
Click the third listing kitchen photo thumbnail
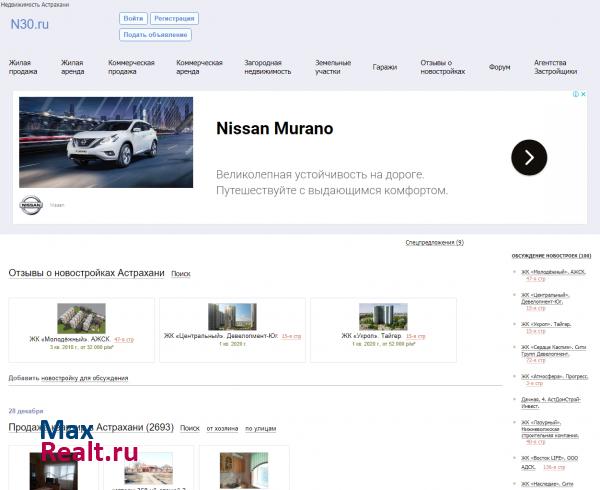[x=244, y=470]
